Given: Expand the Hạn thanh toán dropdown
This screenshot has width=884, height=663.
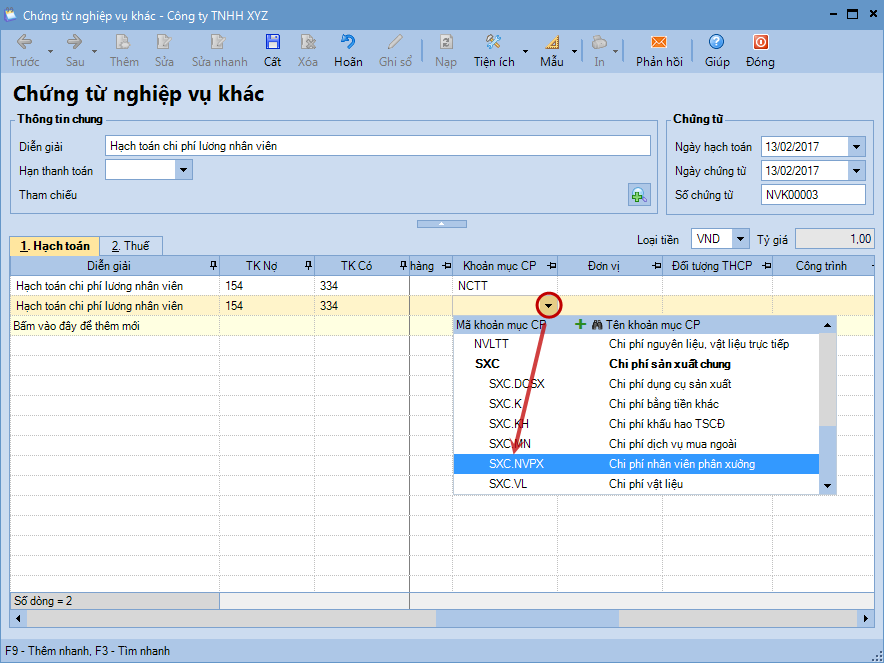Looking at the screenshot, I should coord(183,170).
